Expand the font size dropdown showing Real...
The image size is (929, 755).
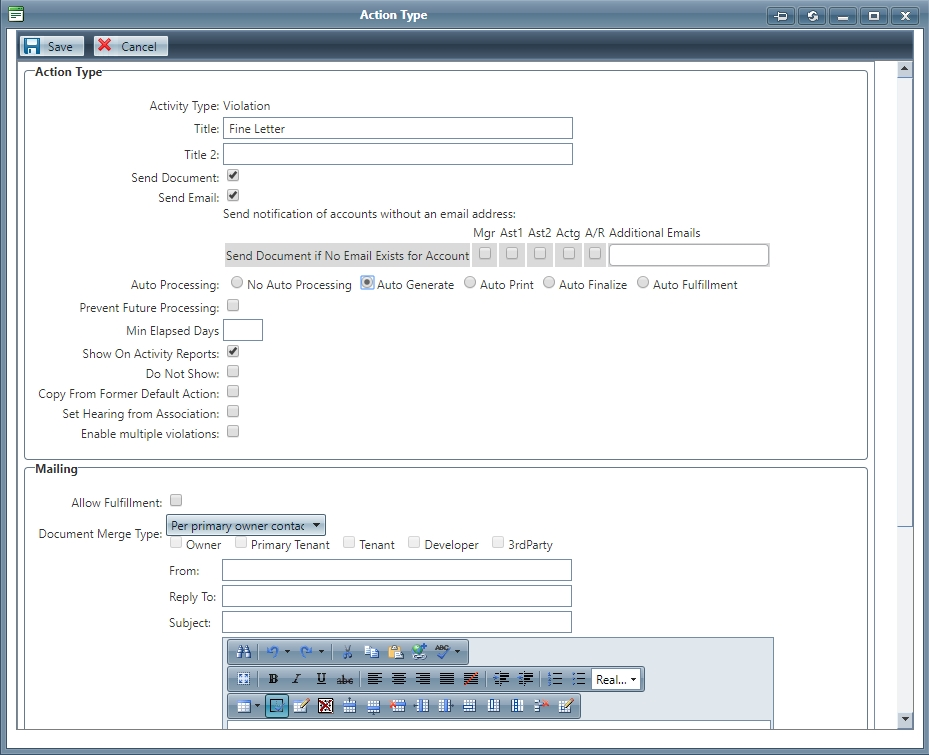pyautogui.click(x=635, y=679)
